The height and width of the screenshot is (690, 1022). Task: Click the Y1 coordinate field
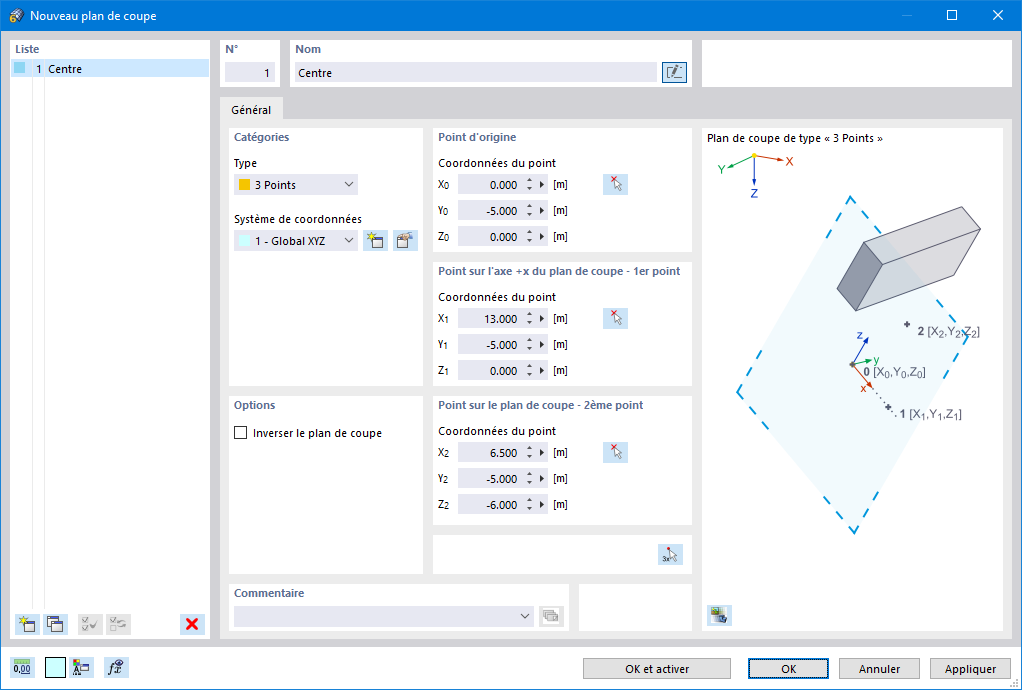[491, 345]
